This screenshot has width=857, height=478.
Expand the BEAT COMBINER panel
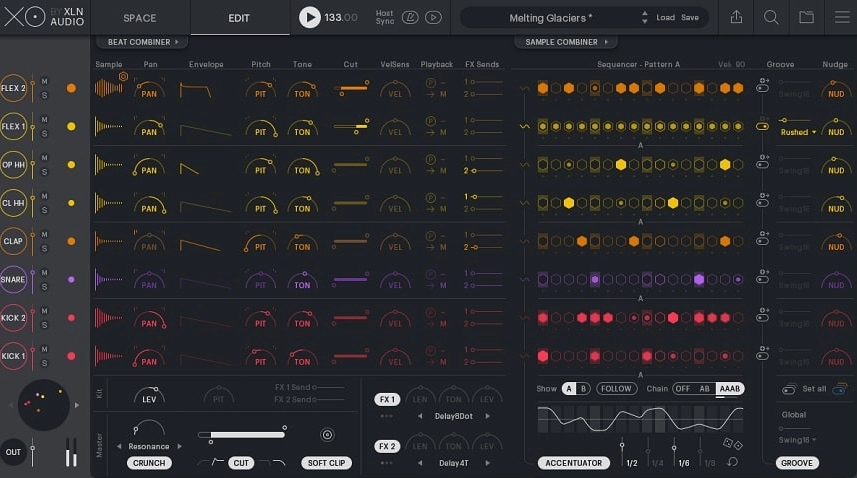pyautogui.click(x=142, y=42)
